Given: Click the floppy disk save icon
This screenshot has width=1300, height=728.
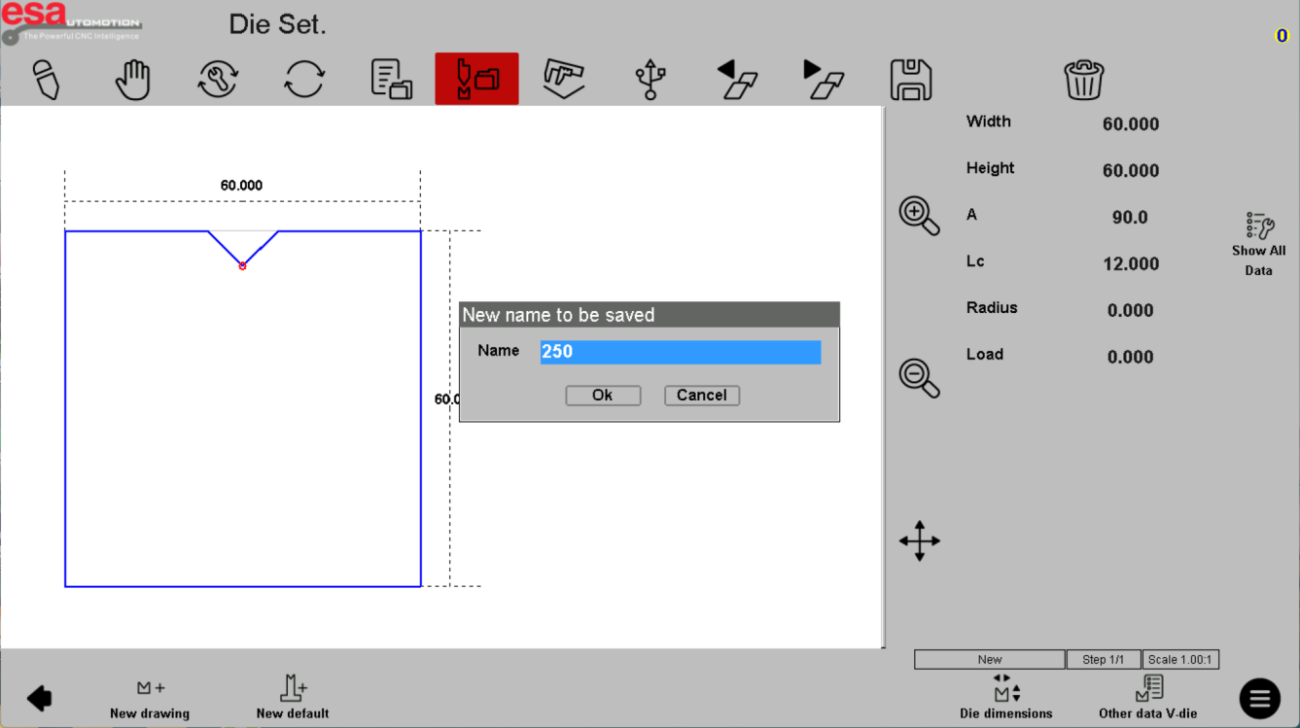Looking at the screenshot, I should [910, 80].
